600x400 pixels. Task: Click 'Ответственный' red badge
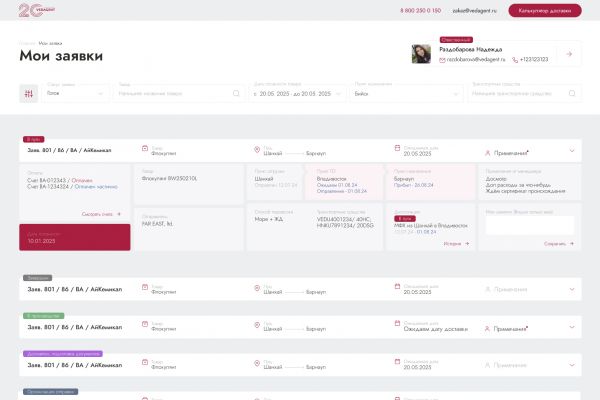[456, 40]
